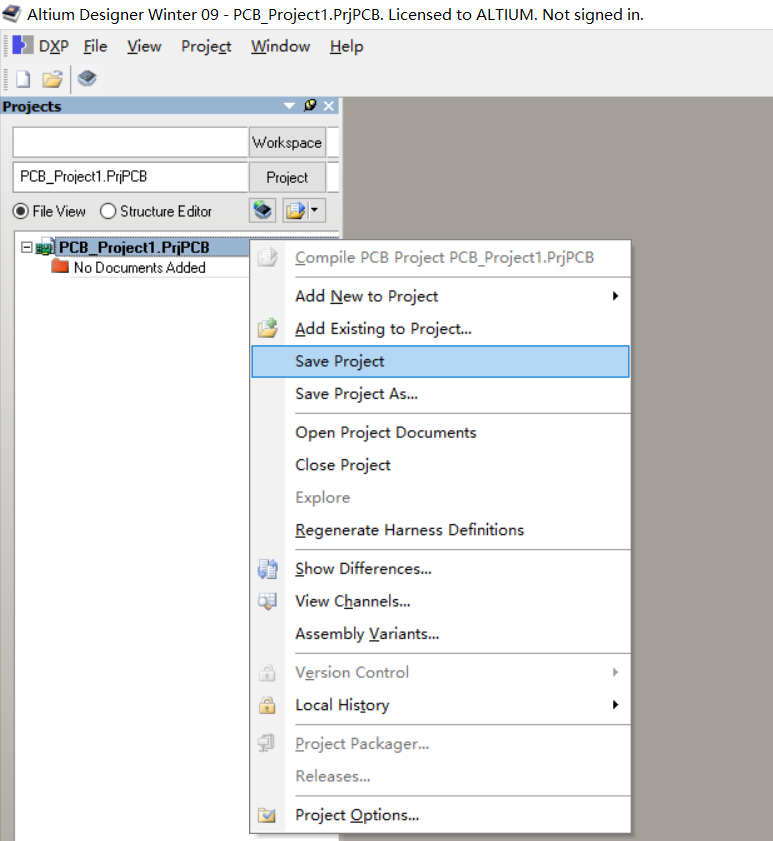This screenshot has width=773, height=841.
Task: Choose Save Project As
Action: (x=440, y=394)
